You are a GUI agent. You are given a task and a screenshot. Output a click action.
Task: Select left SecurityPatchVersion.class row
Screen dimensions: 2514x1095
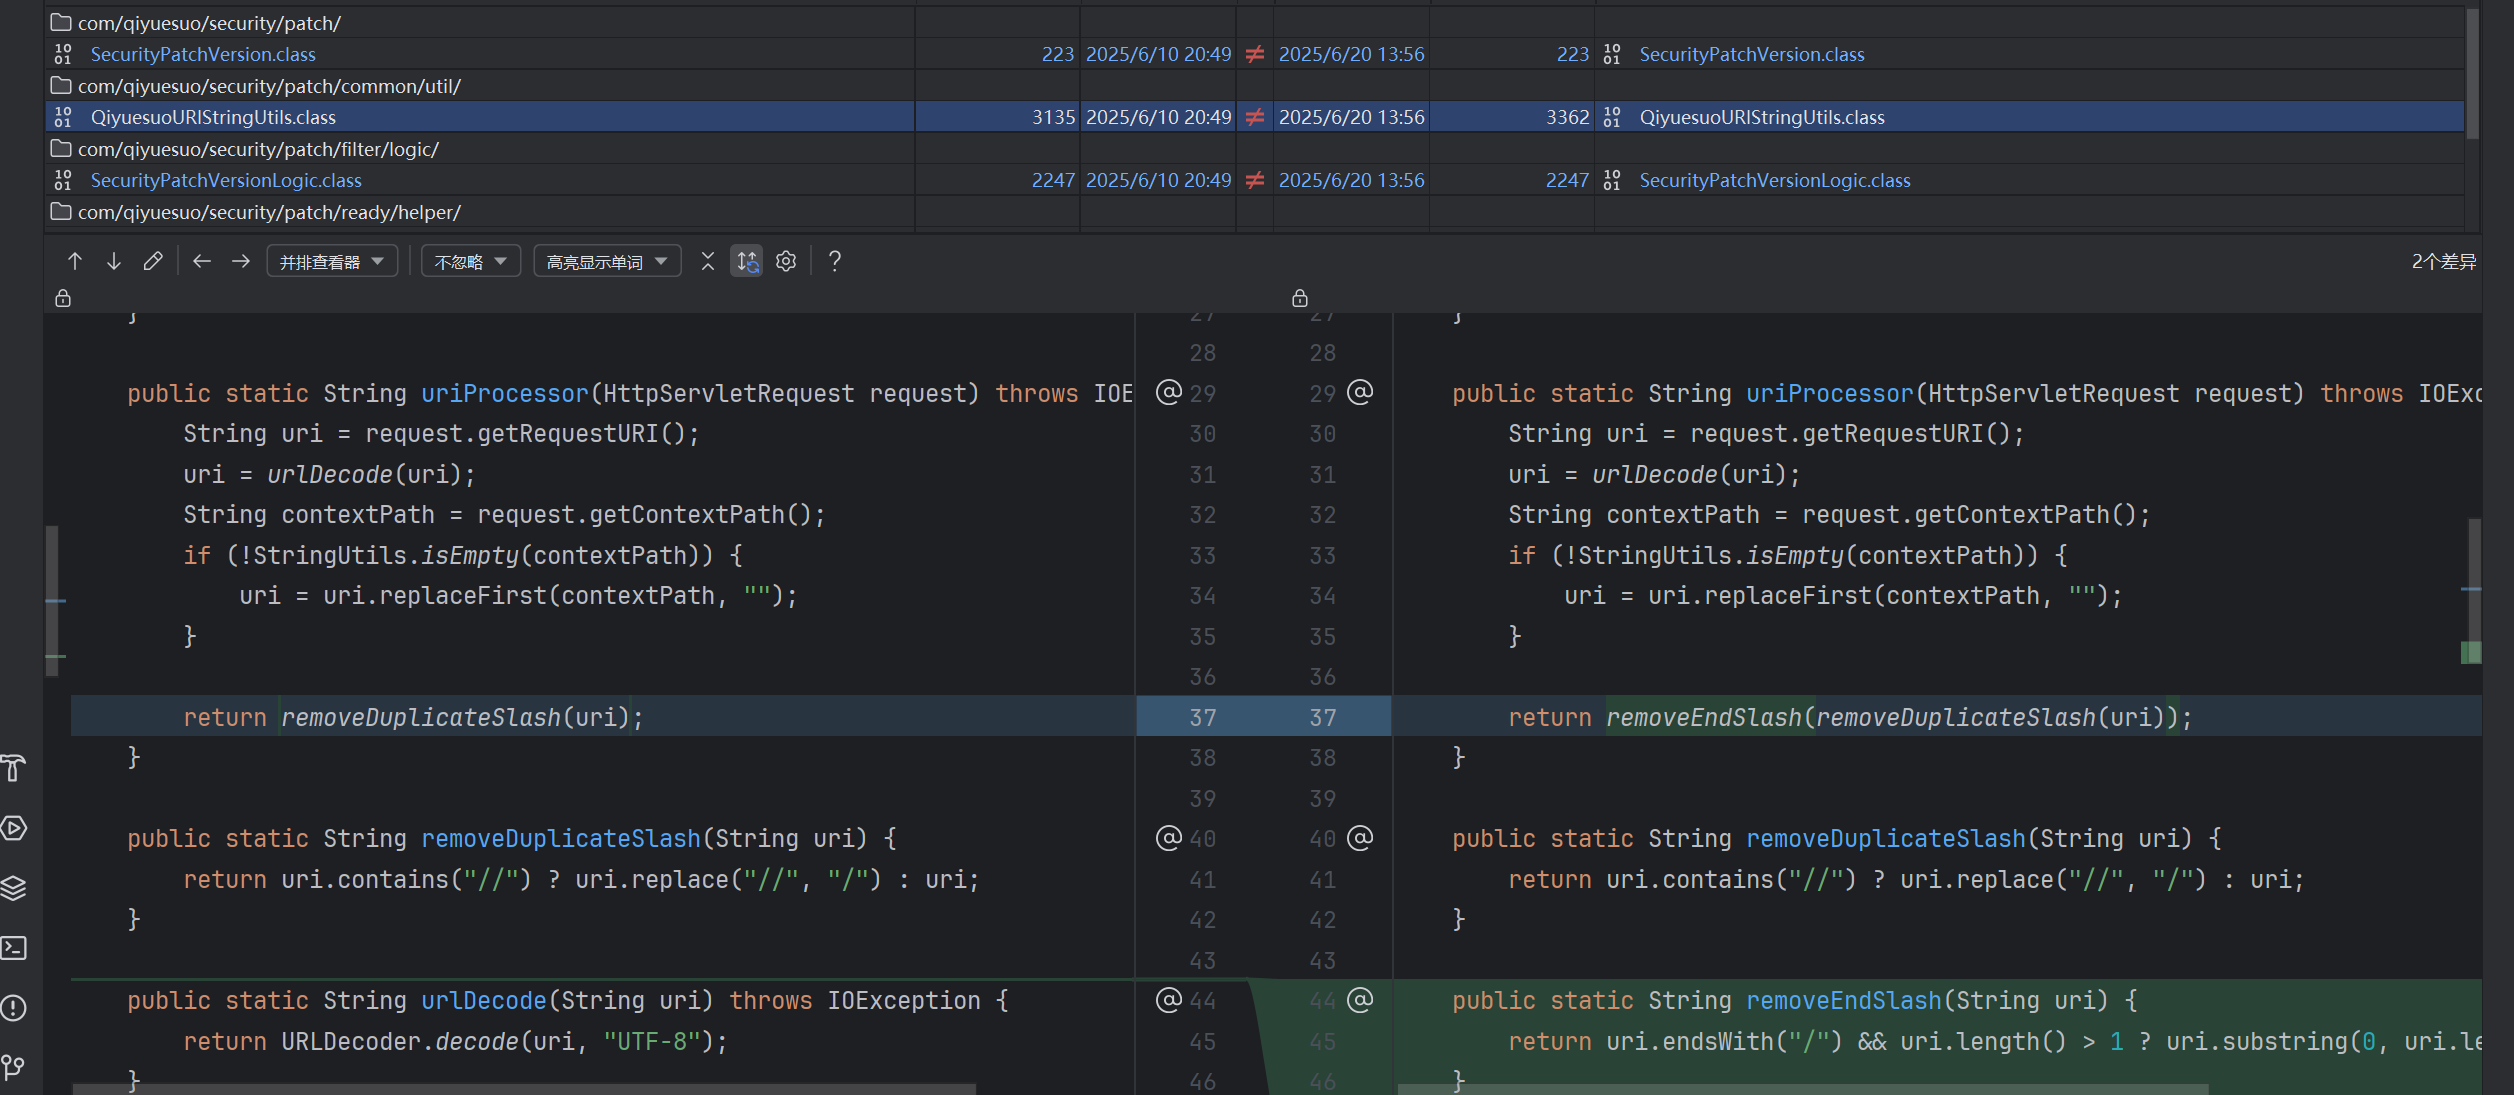click(203, 54)
